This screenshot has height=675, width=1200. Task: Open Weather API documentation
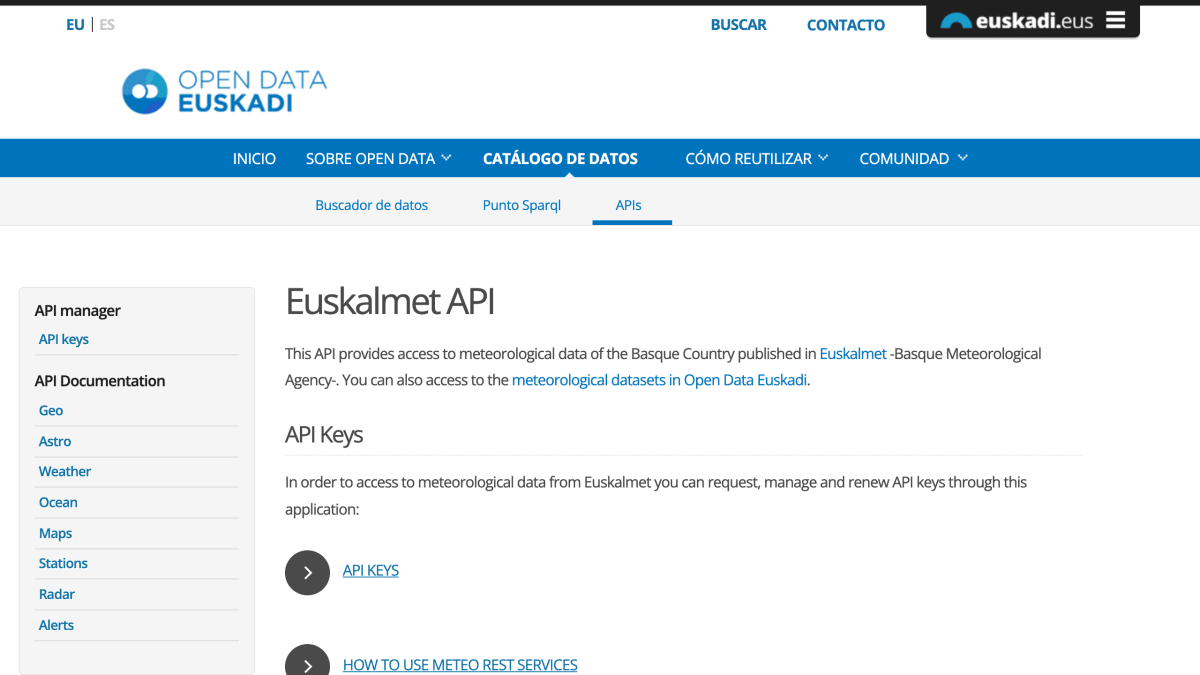[x=65, y=471]
